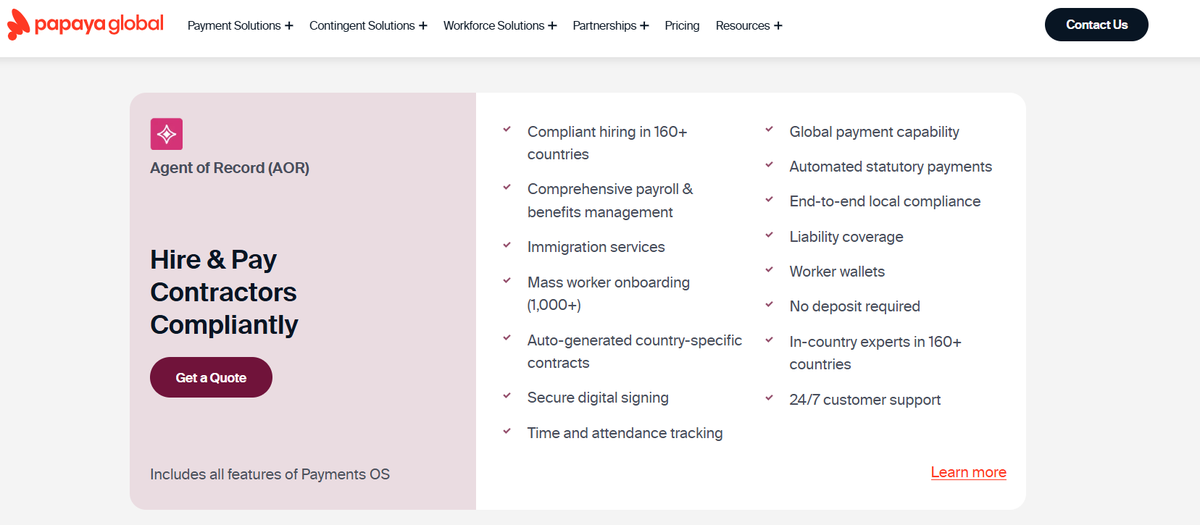1200x525 pixels.
Task: Open the Payment Solutions menu
Action: 240,26
